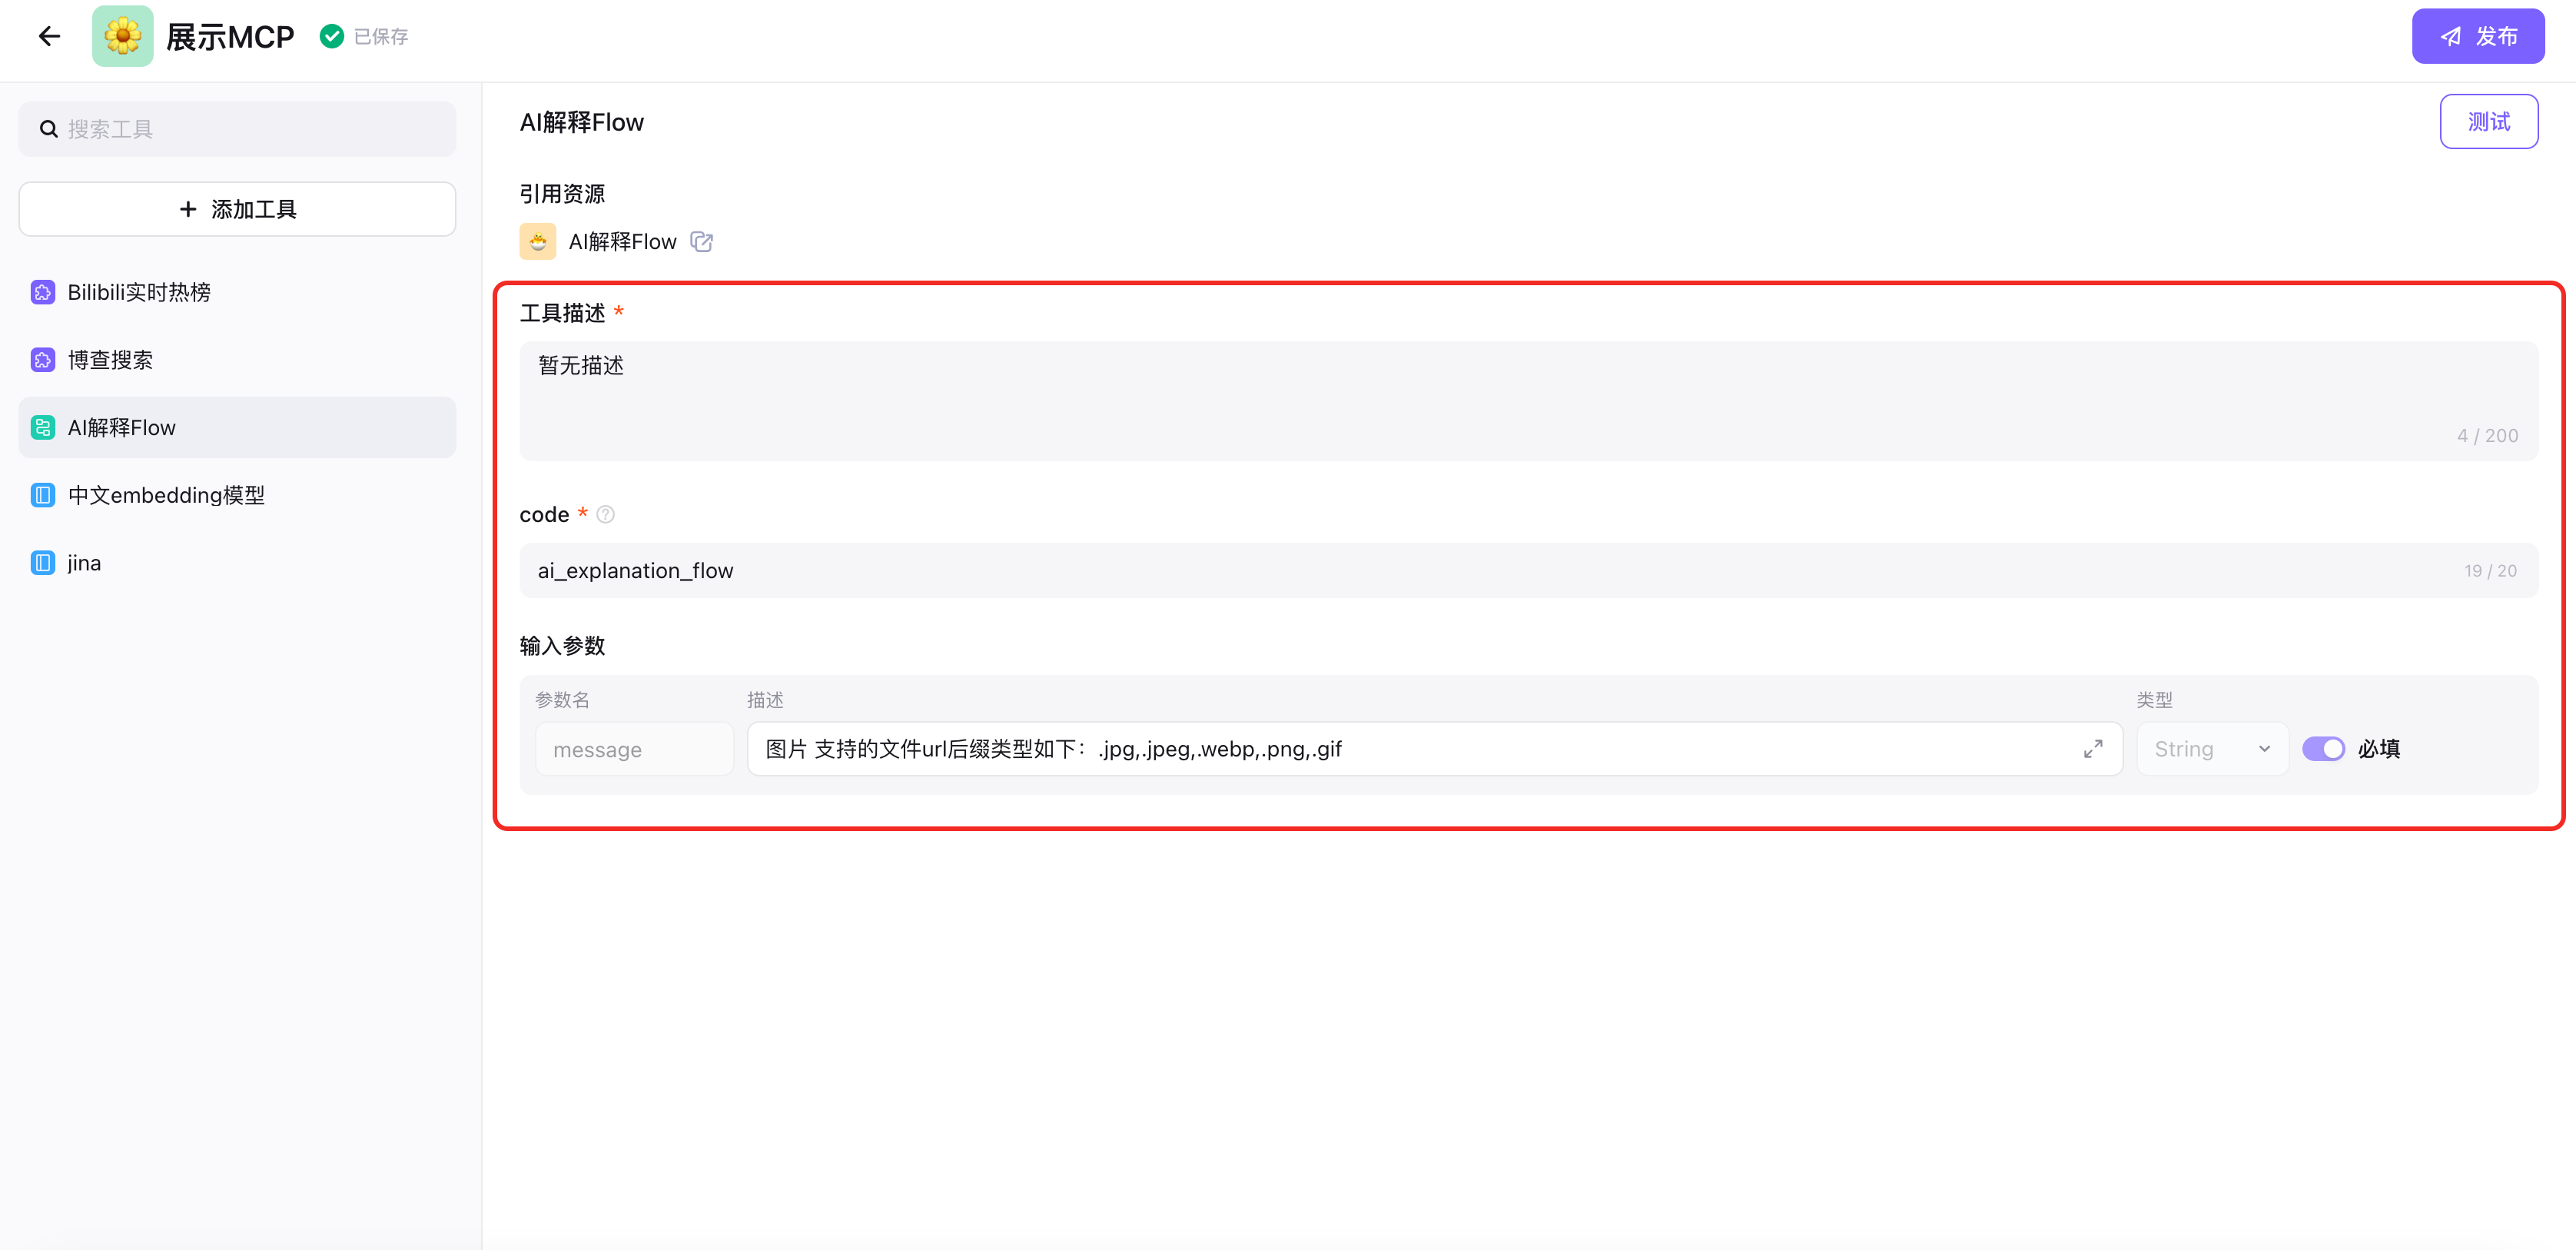Click the green saved checkmark icon

click(331, 37)
